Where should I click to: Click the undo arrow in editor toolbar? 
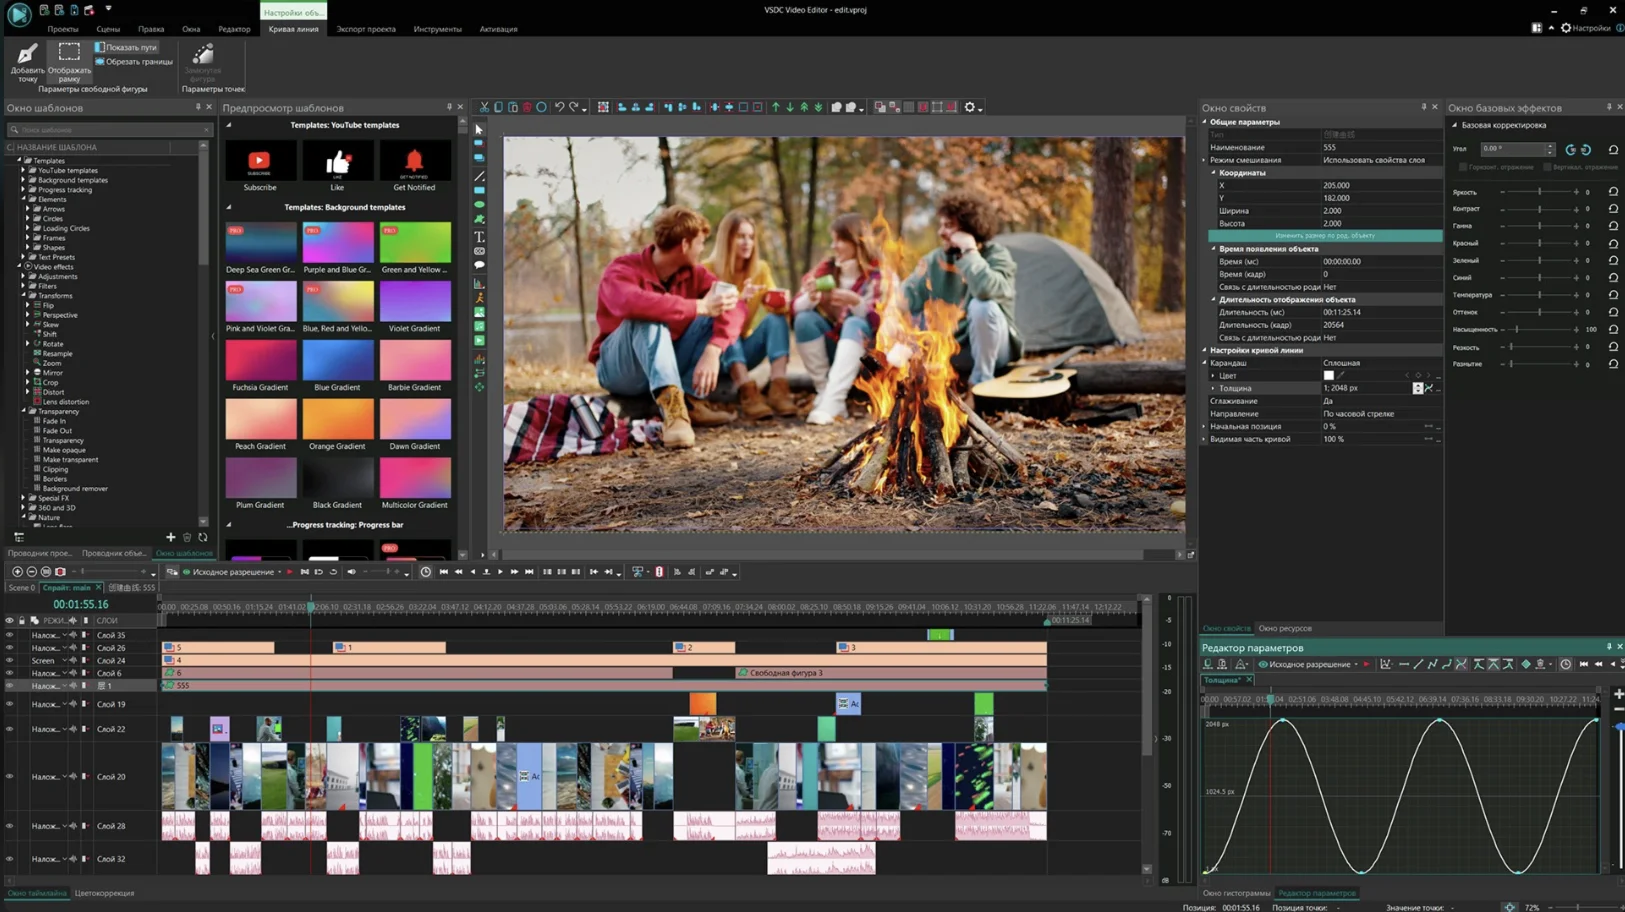[x=560, y=107]
